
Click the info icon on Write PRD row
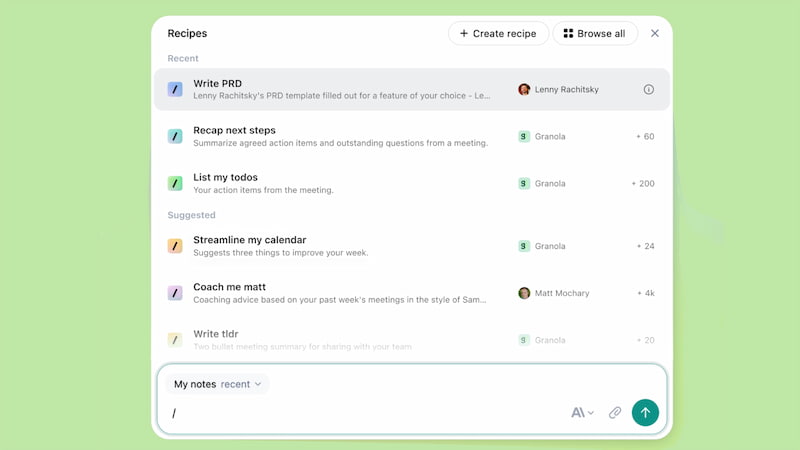click(648, 89)
